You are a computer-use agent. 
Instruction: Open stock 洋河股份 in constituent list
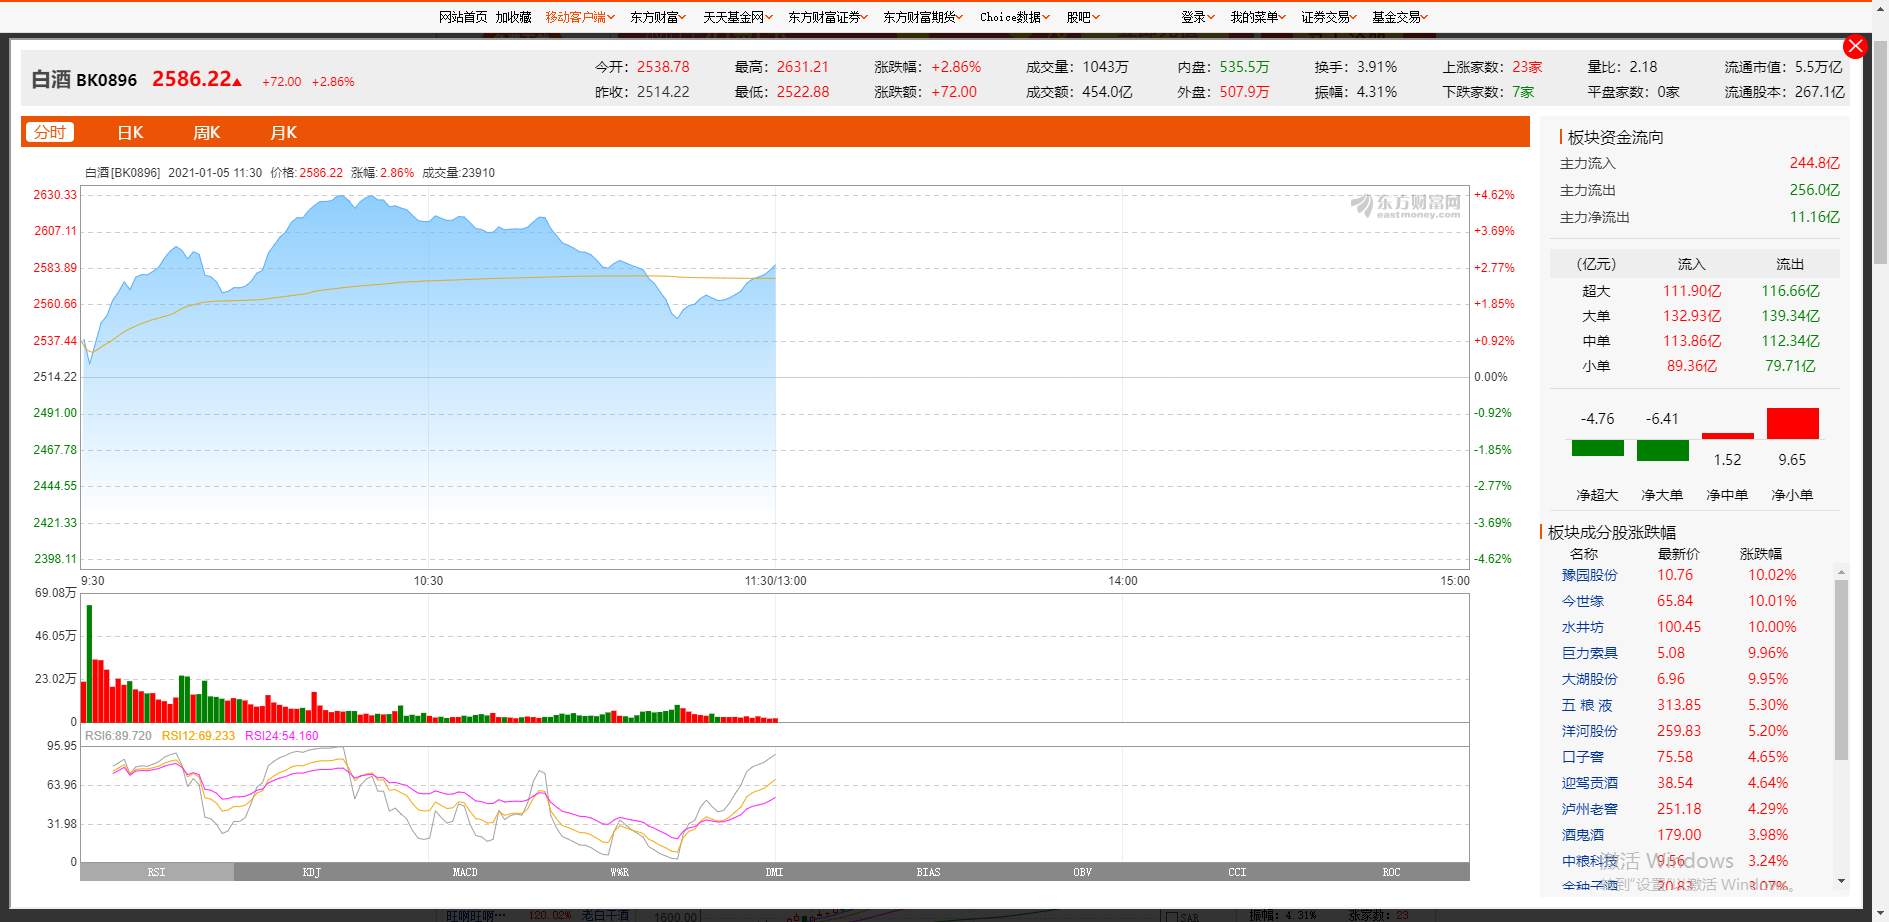tap(1589, 731)
